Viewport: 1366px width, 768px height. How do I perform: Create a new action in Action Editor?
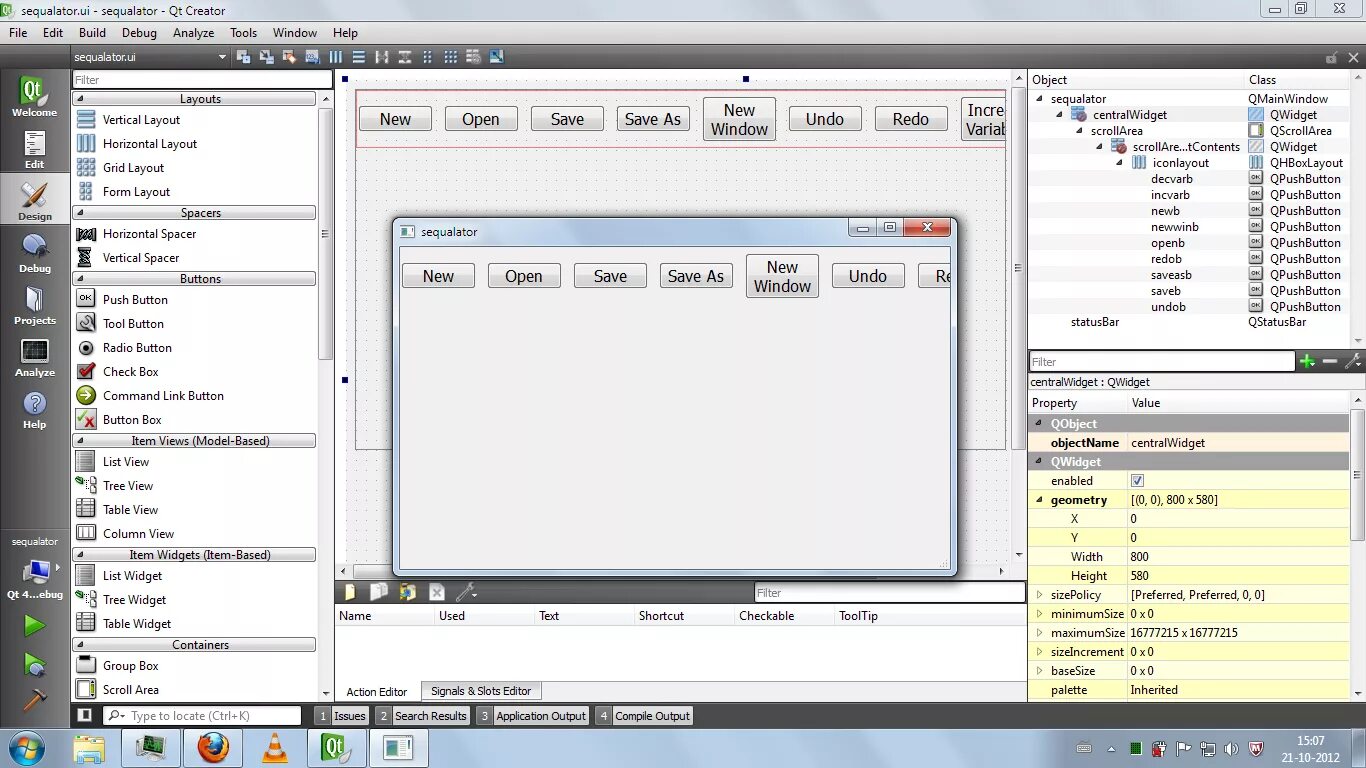350,592
